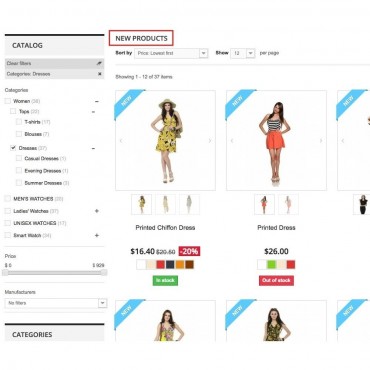Show next image of Printed Chiffon Dress
This screenshot has height=370, width=370.
click(x=210, y=141)
